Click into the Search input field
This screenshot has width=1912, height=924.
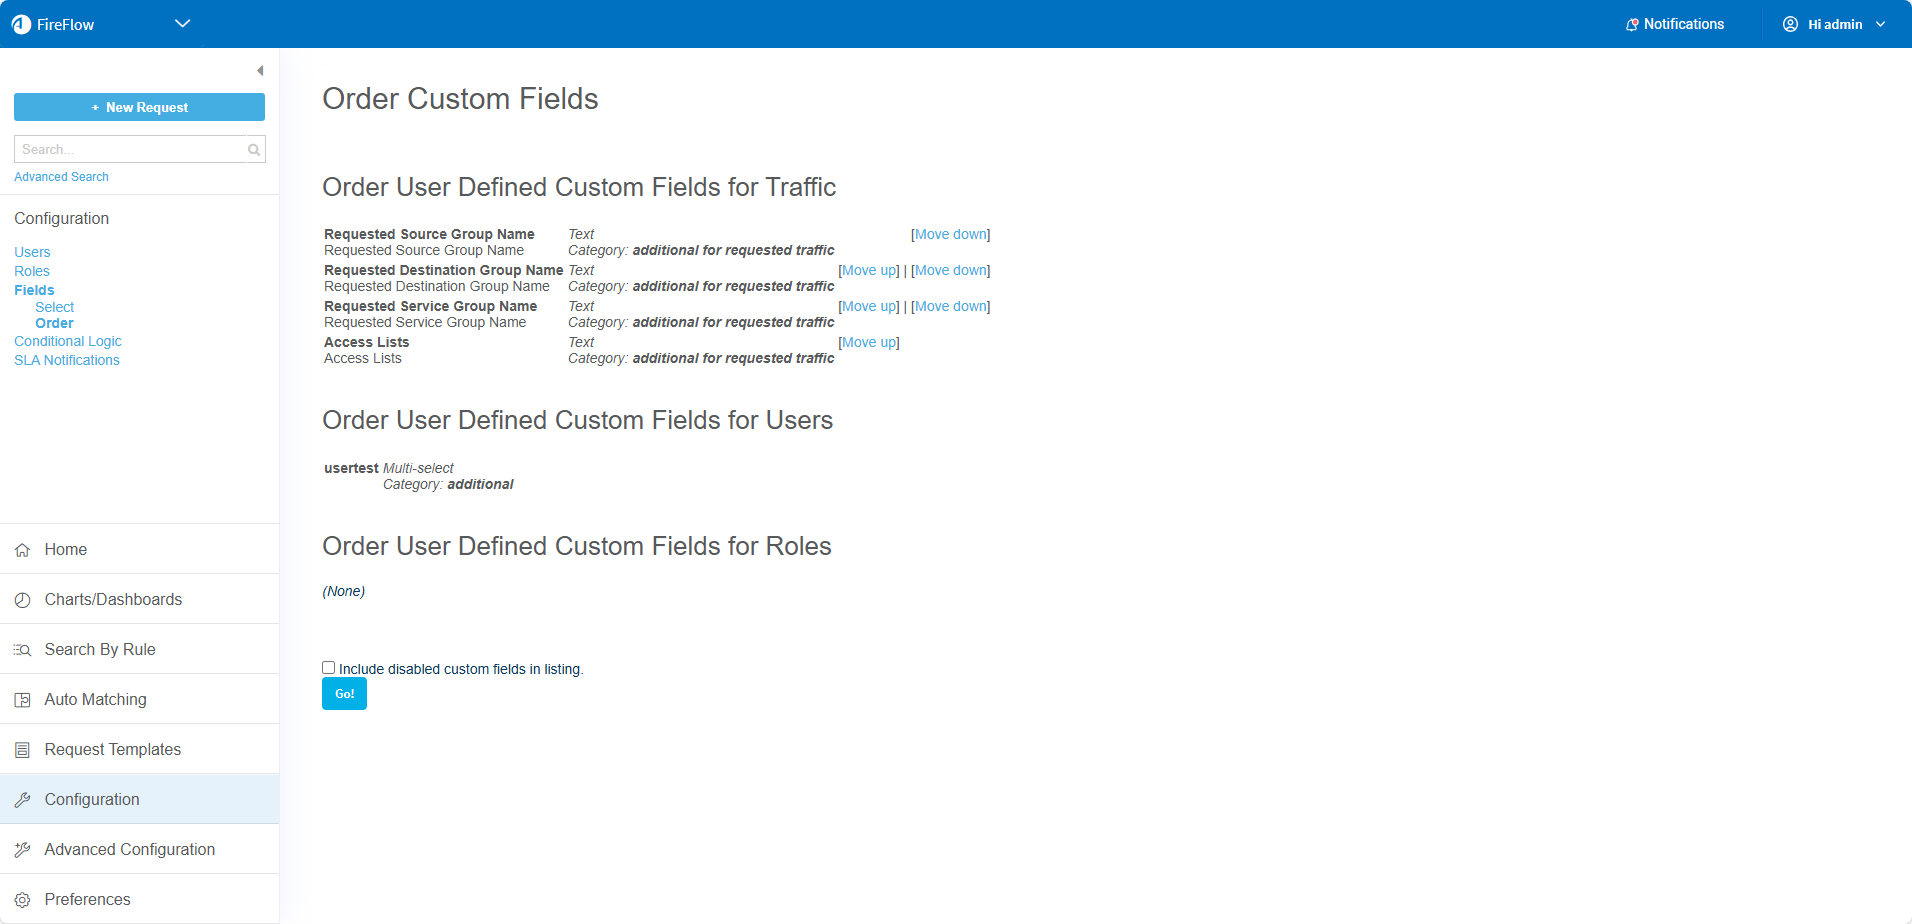click(x=130, y=150)
